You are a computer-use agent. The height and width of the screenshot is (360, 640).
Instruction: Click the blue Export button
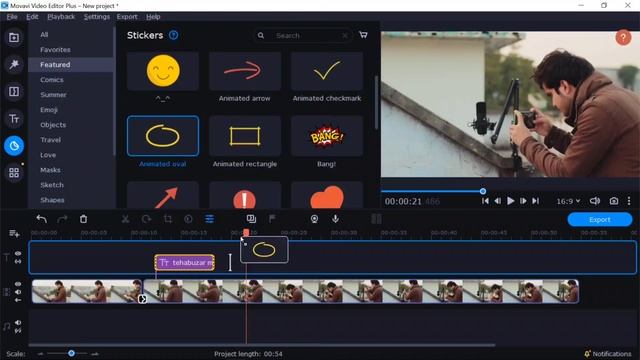point(600,220)
